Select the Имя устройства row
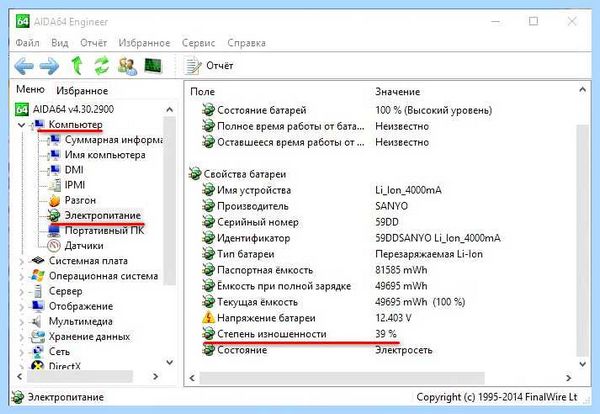The width and height of the screenshot is (600, 414). click(x=321, y=190)
